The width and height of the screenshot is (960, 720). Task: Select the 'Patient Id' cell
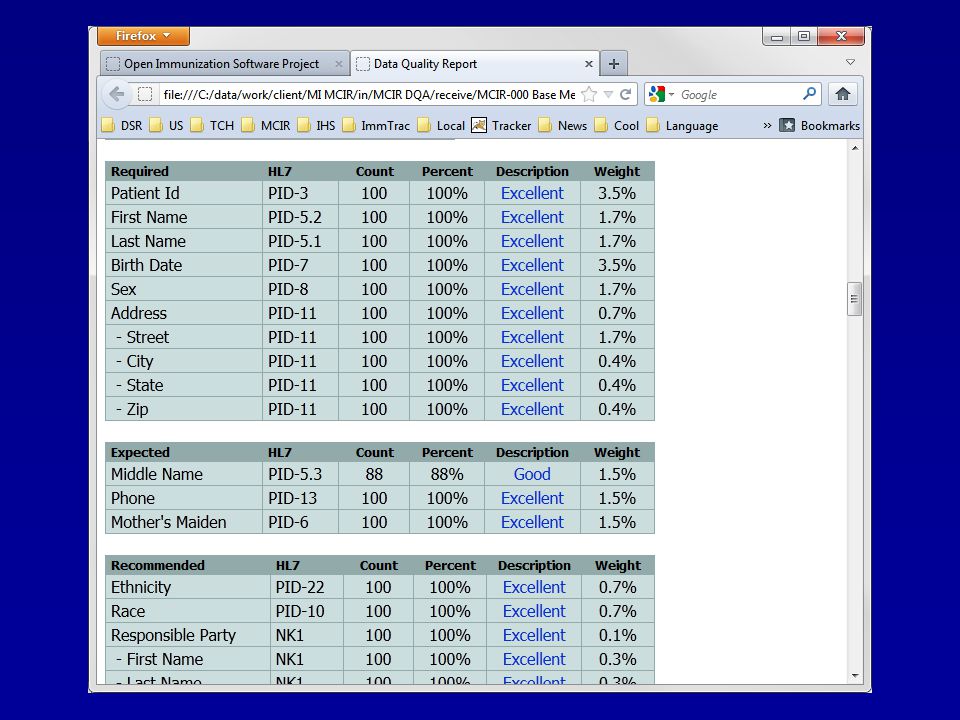click(x=184, y=193)
